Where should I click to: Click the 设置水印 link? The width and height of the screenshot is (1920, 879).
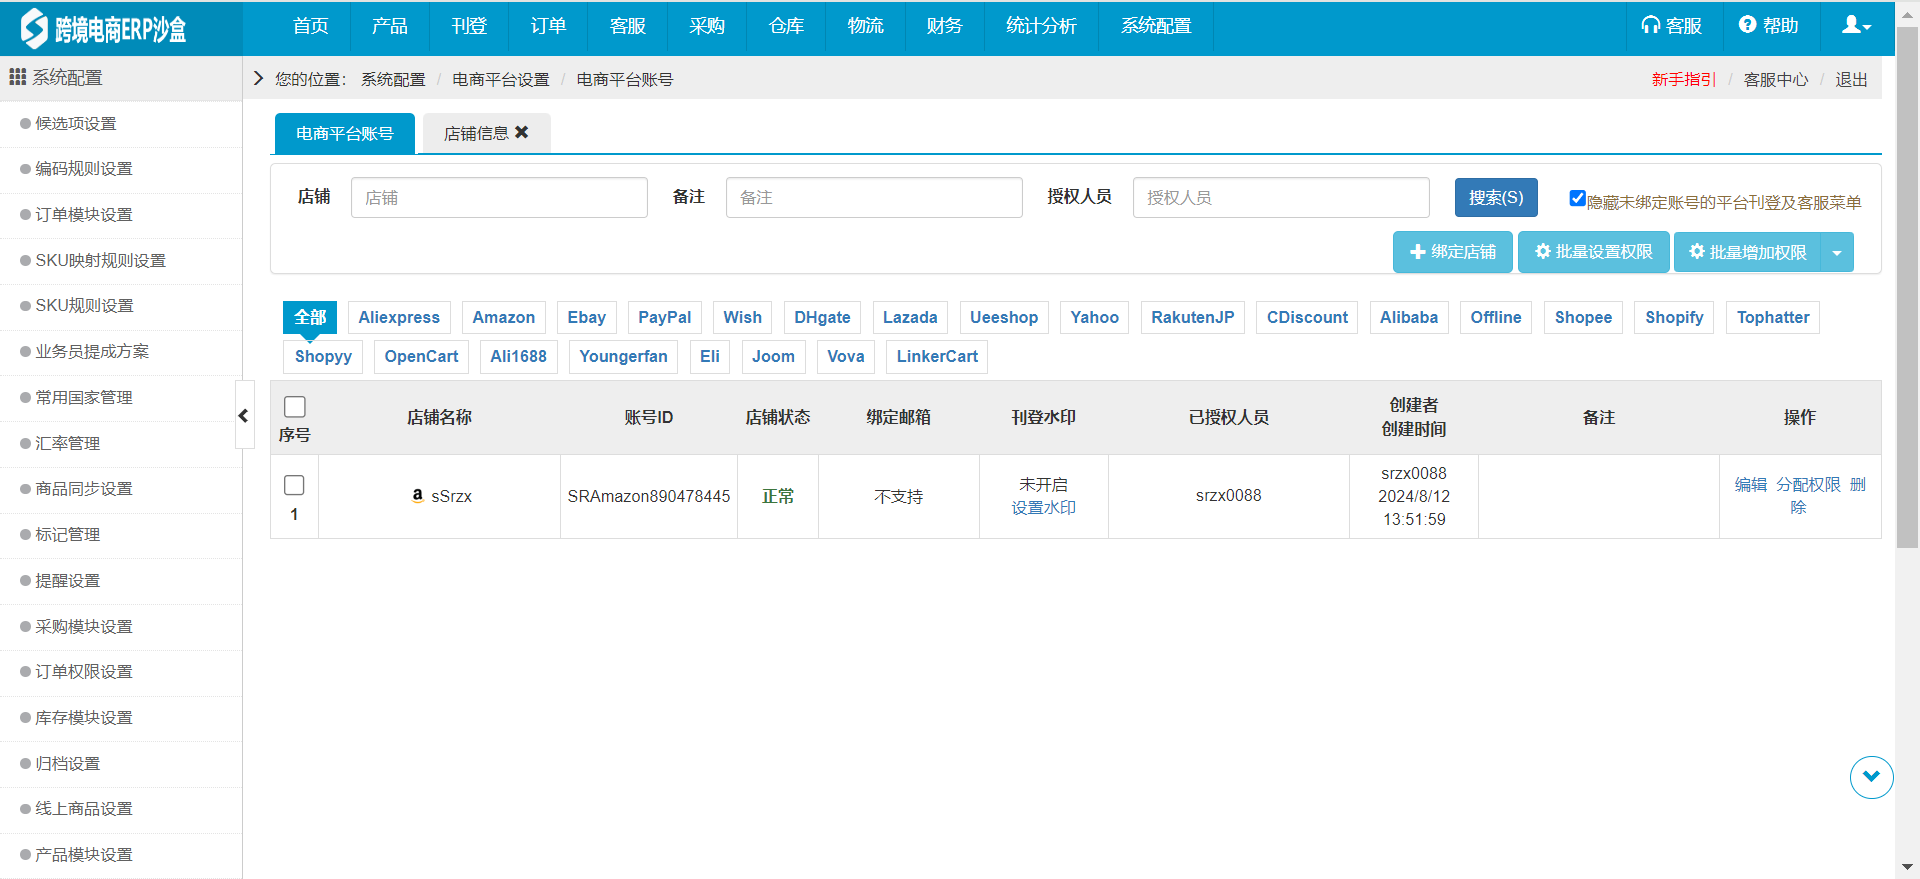[1043, 508]
